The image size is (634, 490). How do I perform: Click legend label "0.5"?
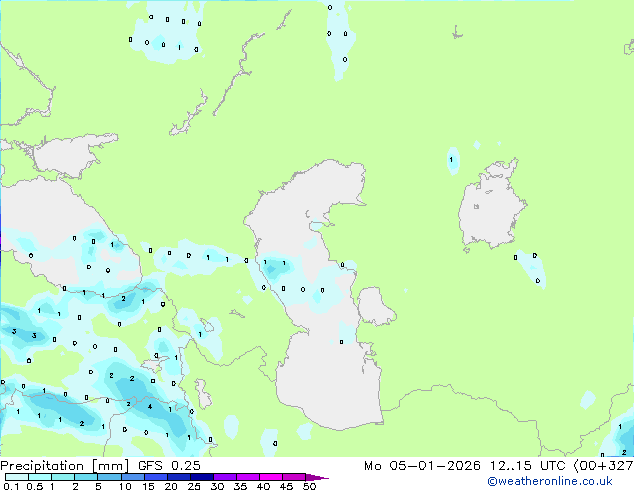click(x=35, y=486)
